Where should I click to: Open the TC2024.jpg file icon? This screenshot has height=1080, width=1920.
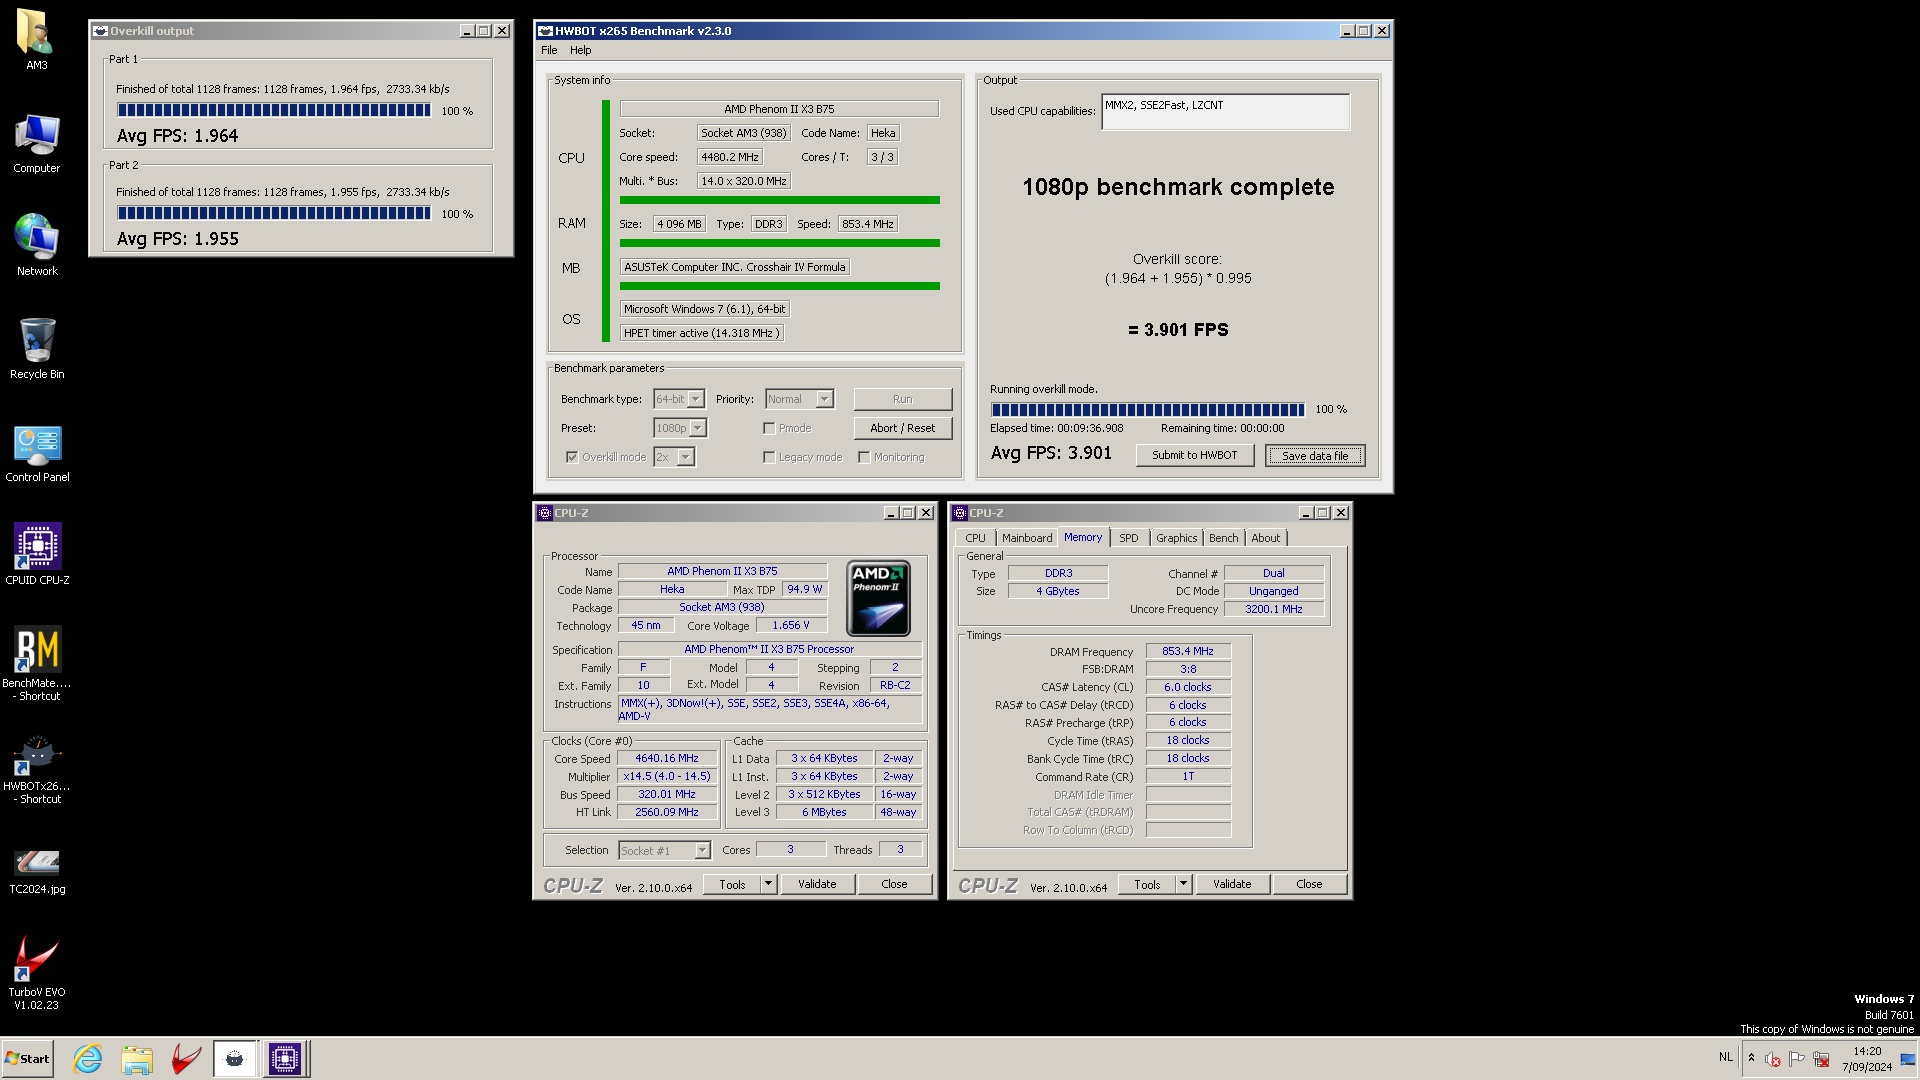tap(37, 870)
